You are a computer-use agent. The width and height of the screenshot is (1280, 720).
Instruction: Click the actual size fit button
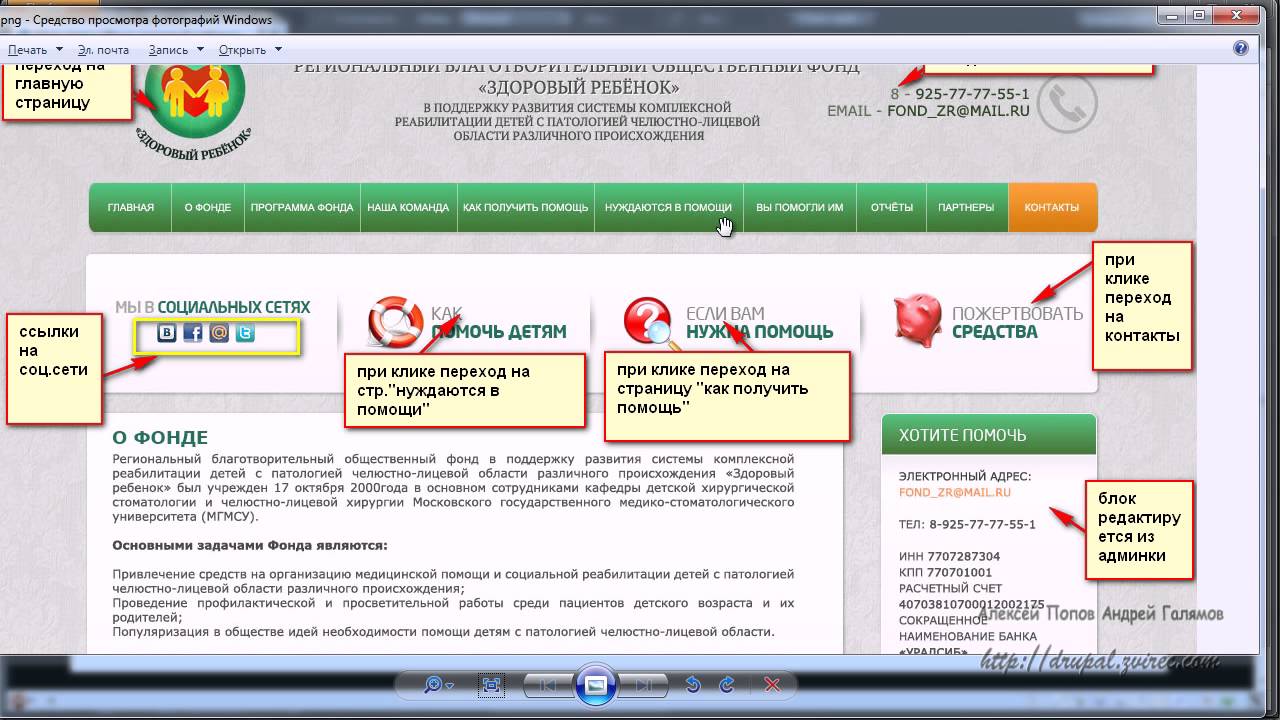pyautogui.click(x=491, y=685)
